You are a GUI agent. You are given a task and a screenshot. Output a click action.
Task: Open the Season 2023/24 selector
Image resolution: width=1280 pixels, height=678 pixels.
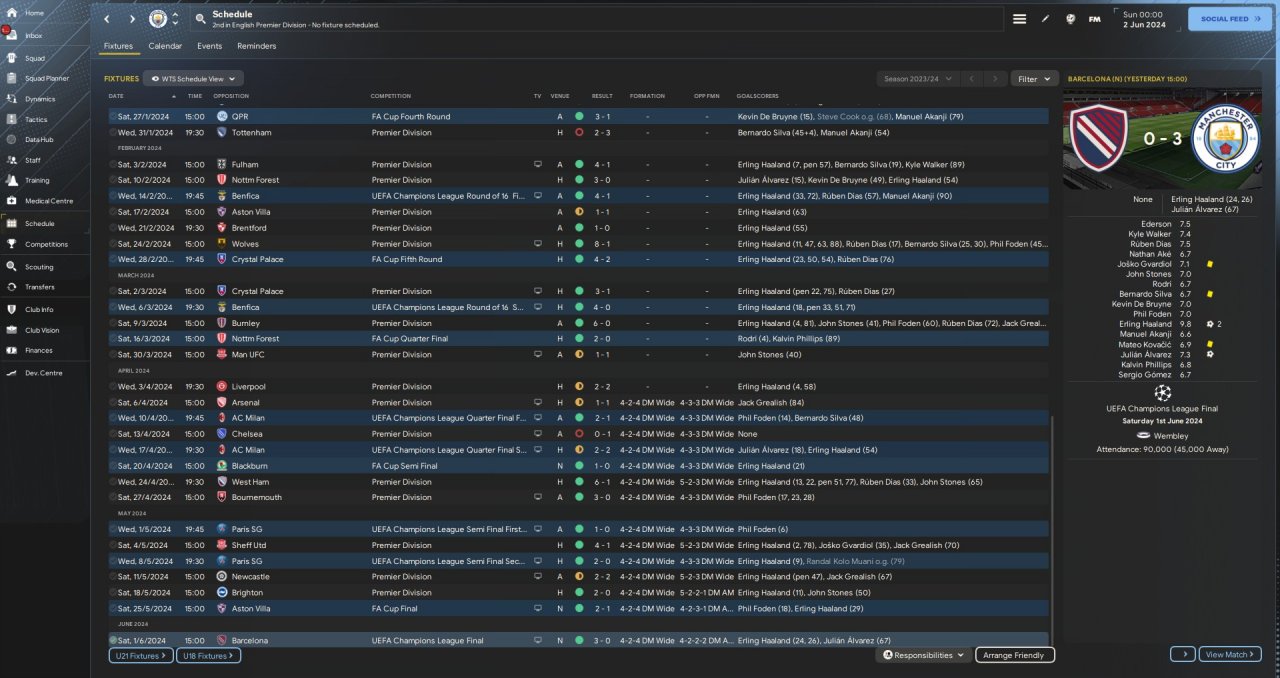(x=918, y=78)
